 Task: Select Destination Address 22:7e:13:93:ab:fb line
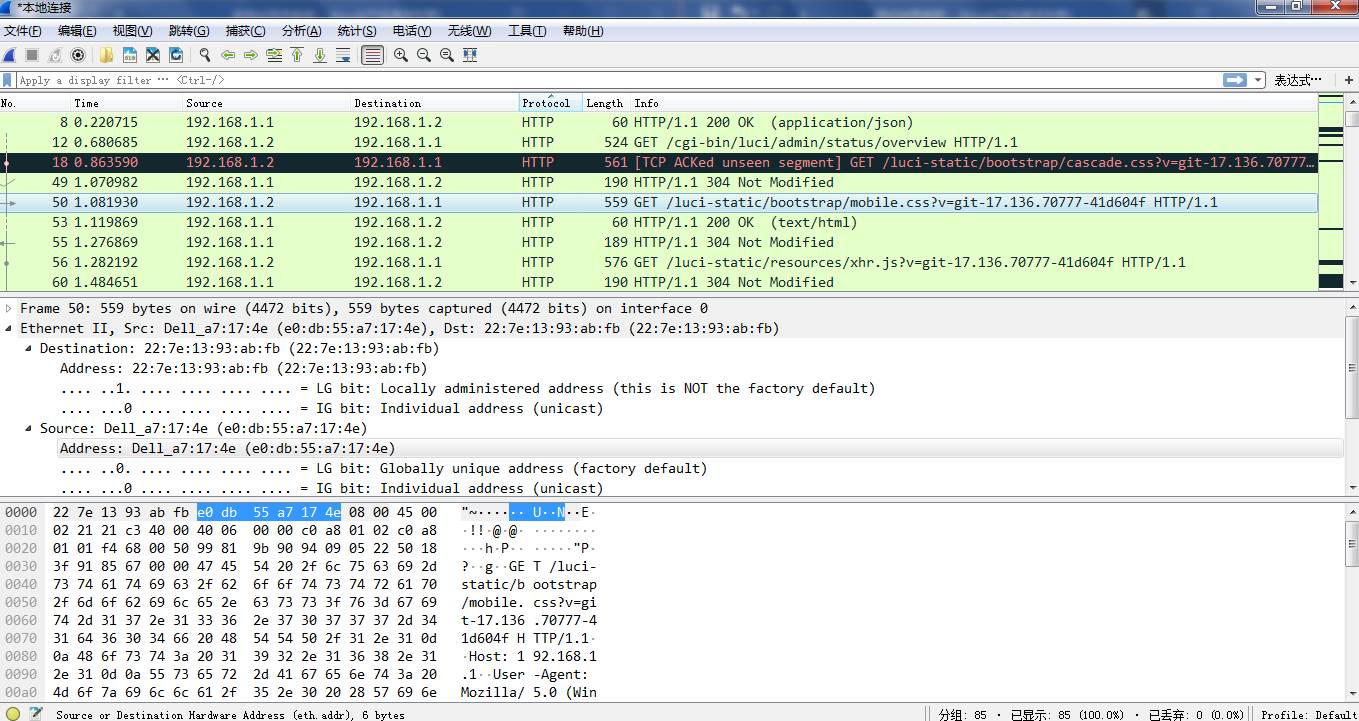tap(243, 368)
